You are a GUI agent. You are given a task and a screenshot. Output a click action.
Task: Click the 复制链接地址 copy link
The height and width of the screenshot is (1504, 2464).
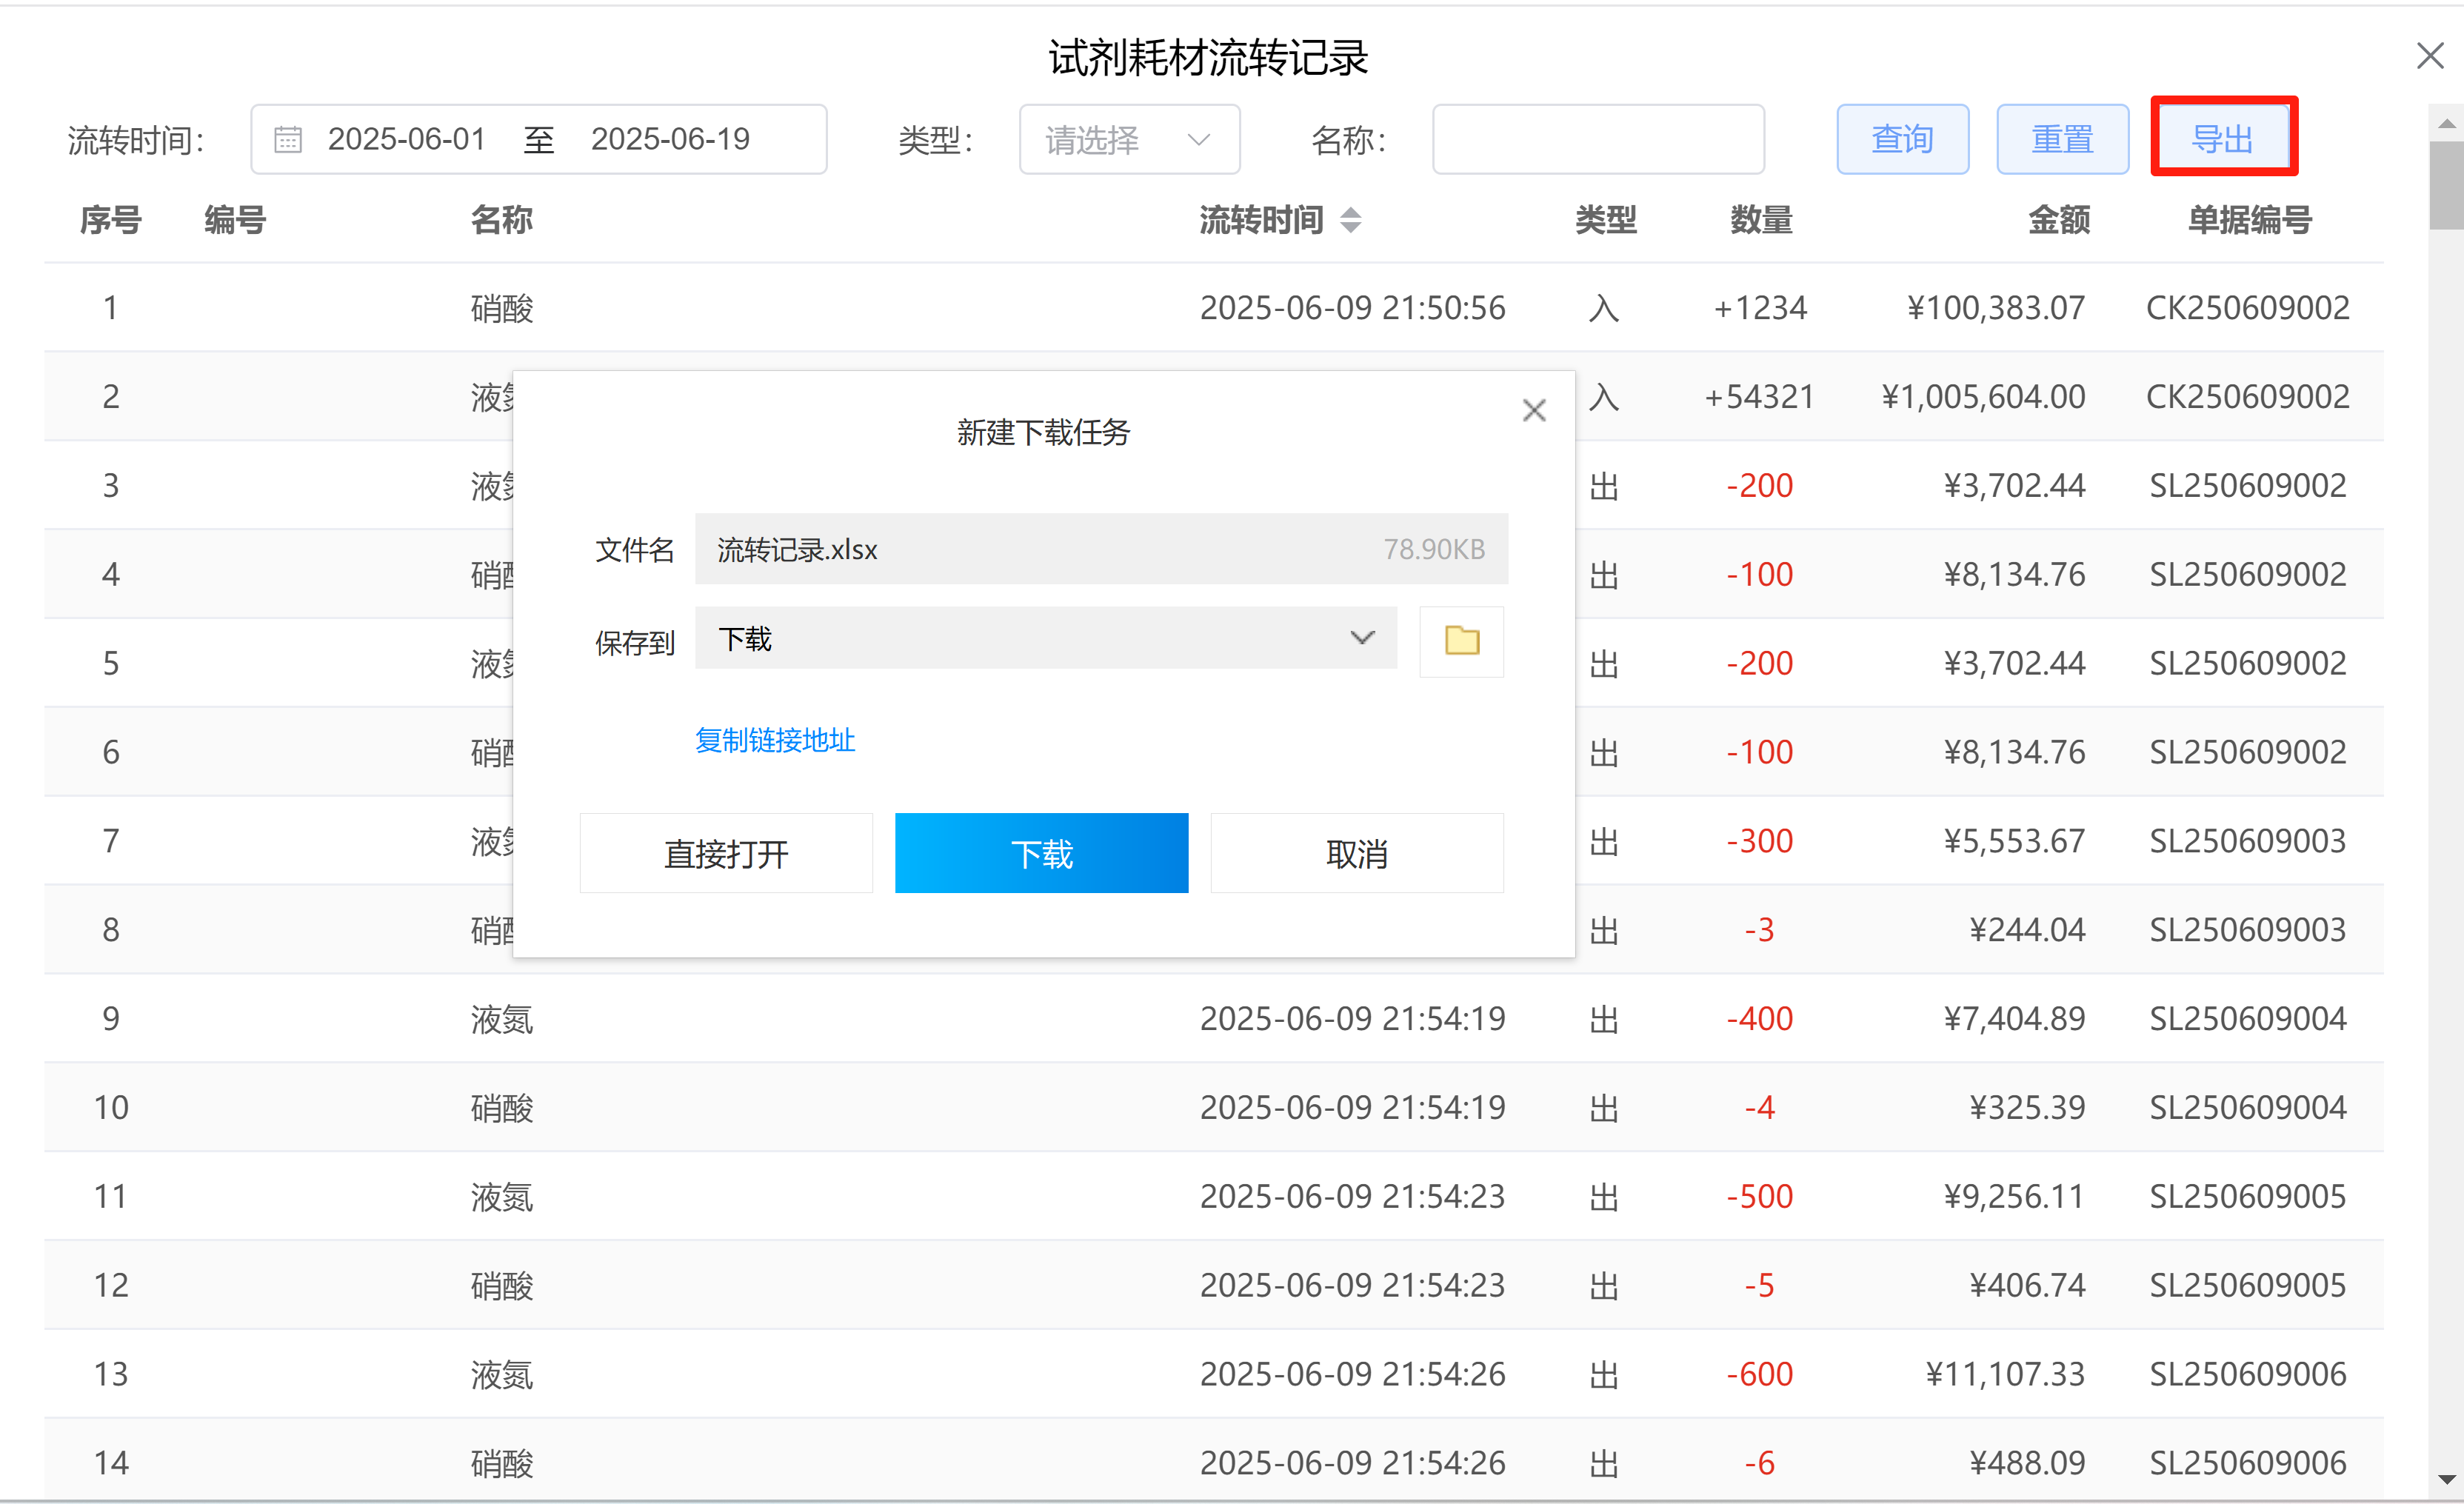[774, 740]
